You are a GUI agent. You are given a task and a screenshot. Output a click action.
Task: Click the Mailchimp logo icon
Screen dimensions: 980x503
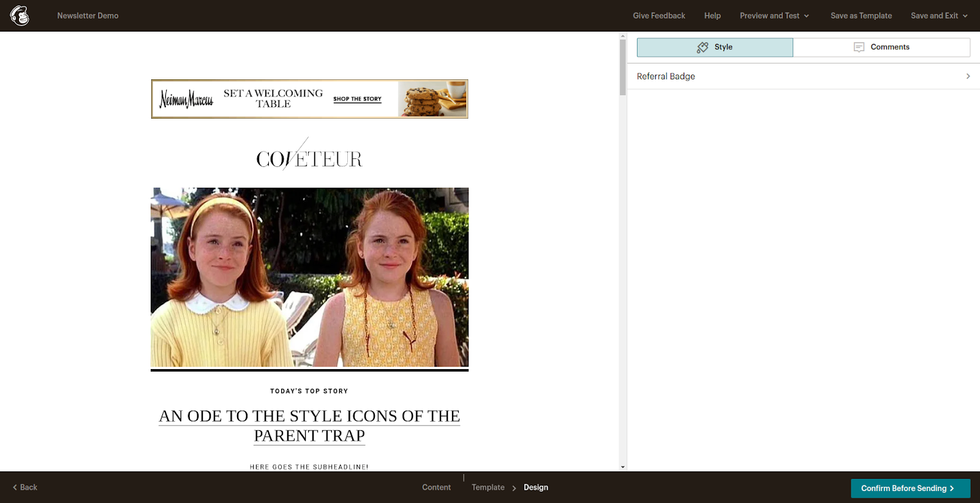pos(19,16)
